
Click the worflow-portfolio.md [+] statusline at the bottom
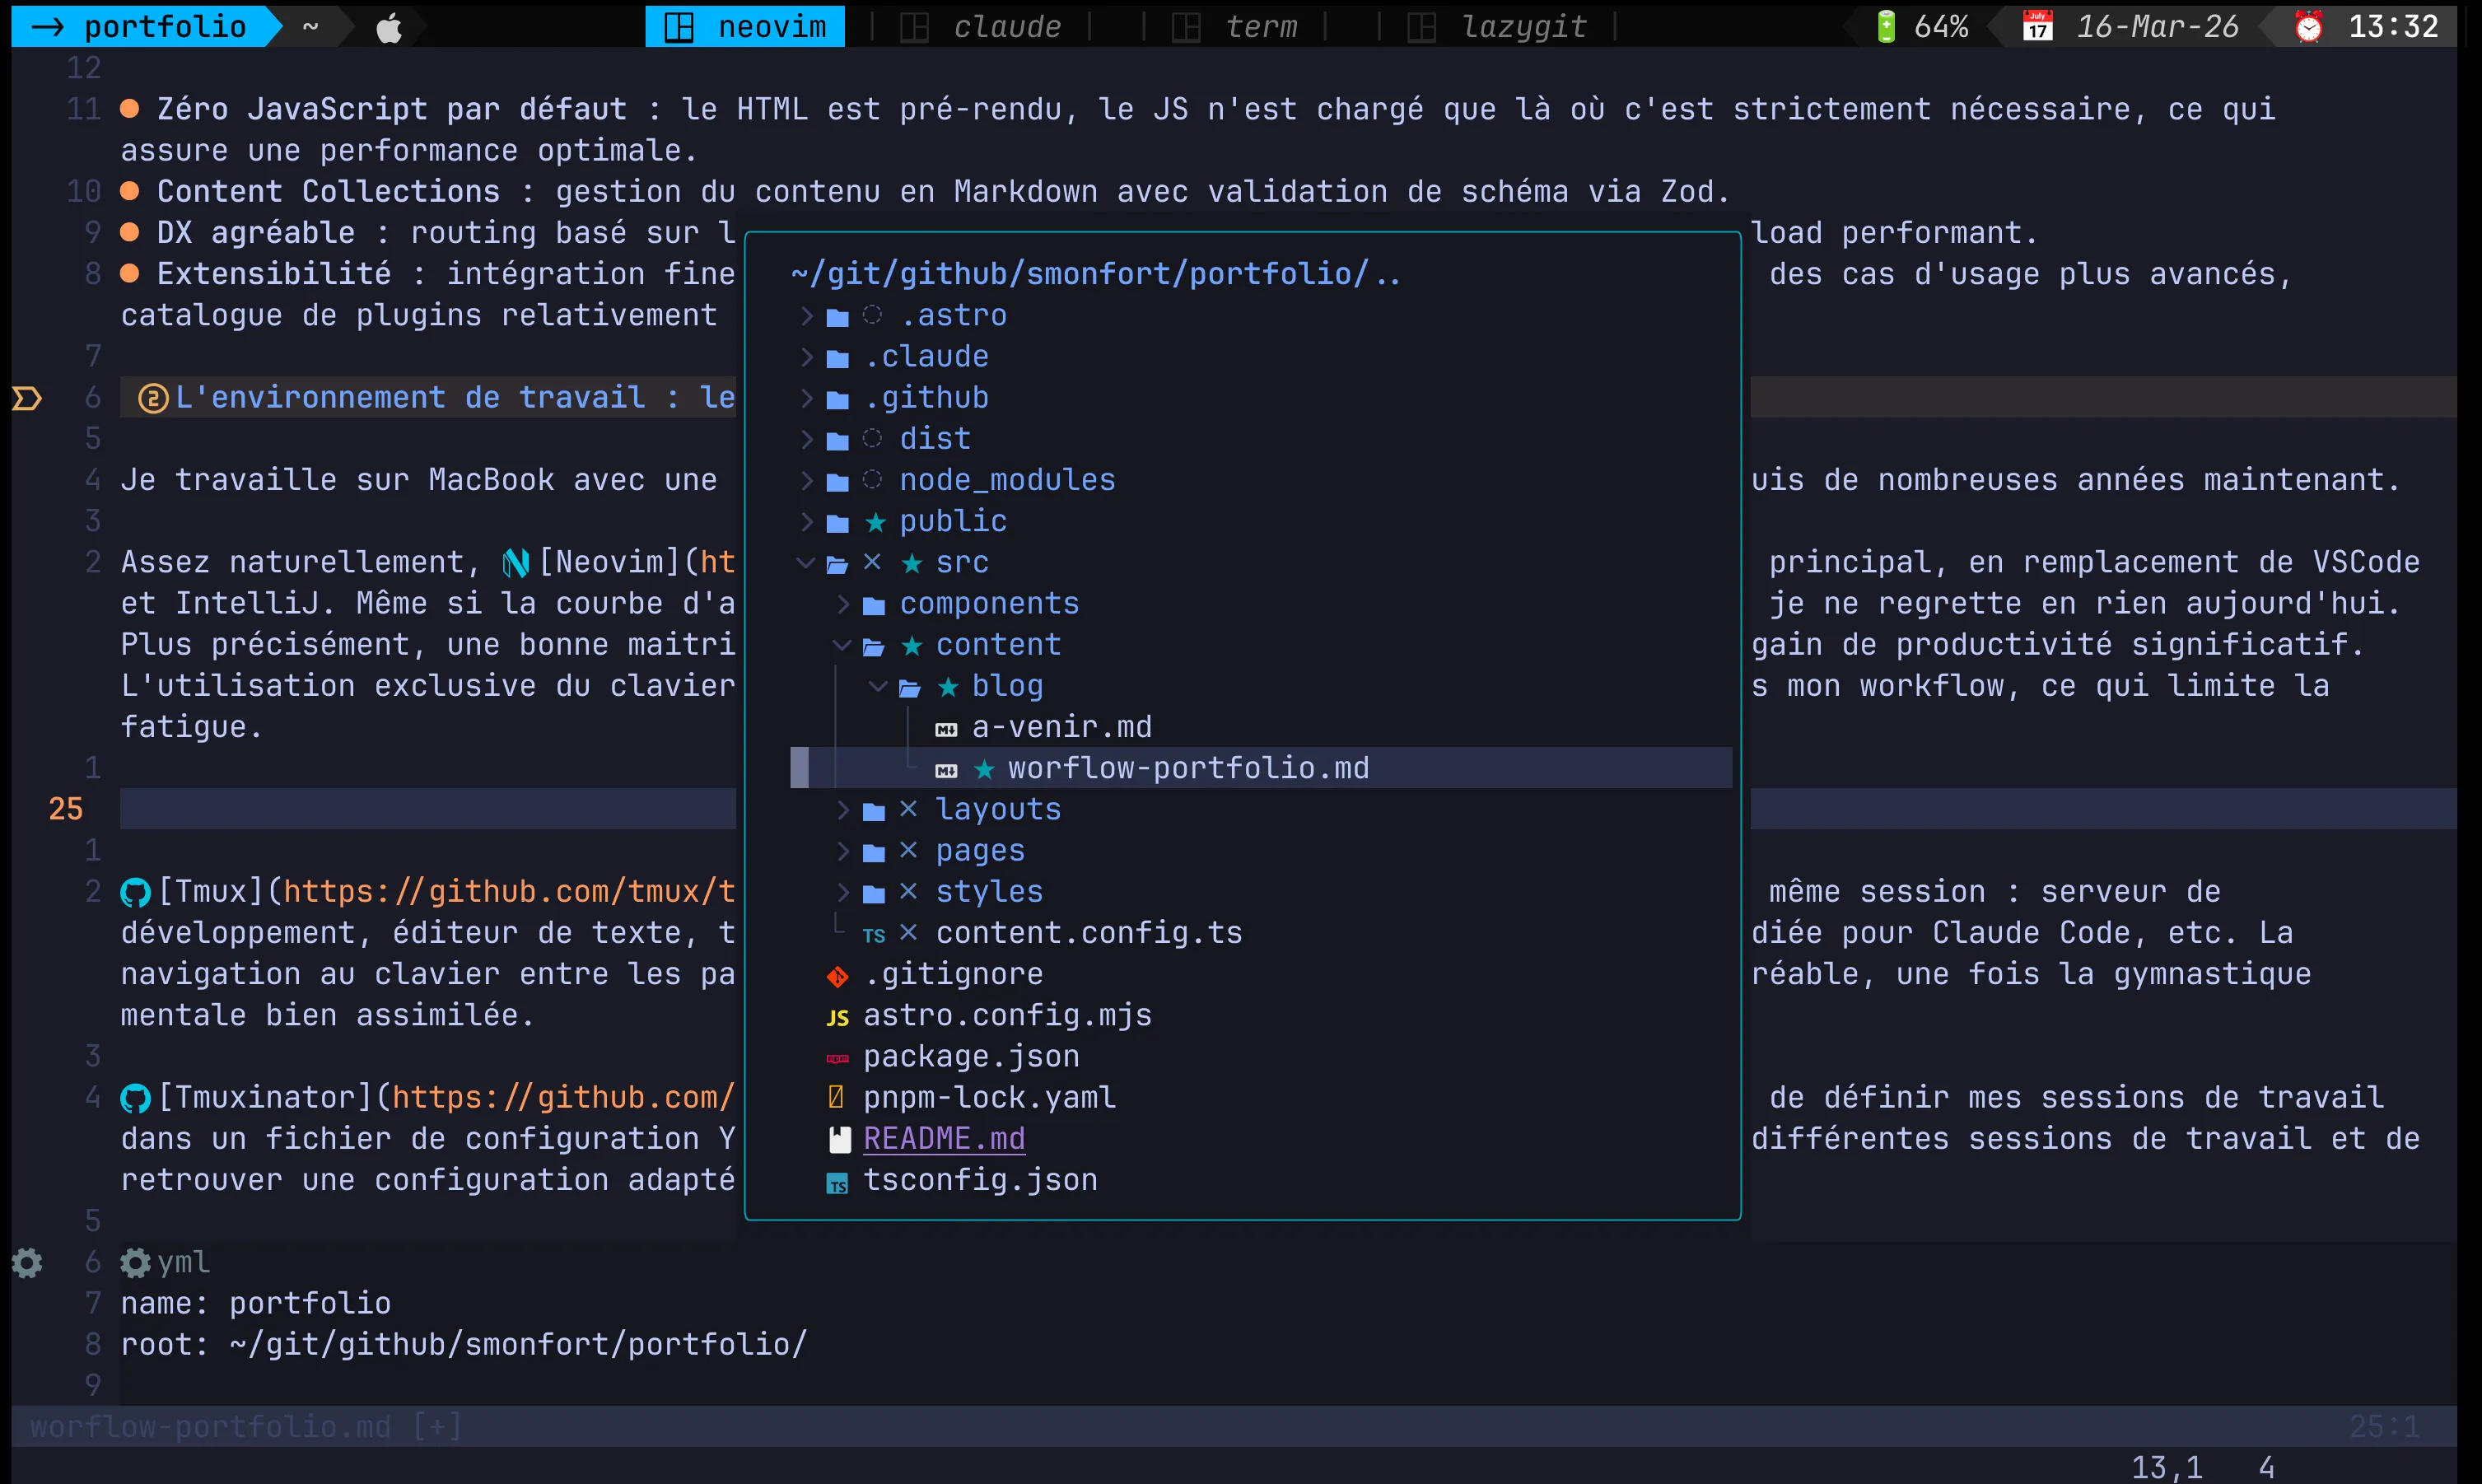tap(243, 1427)
